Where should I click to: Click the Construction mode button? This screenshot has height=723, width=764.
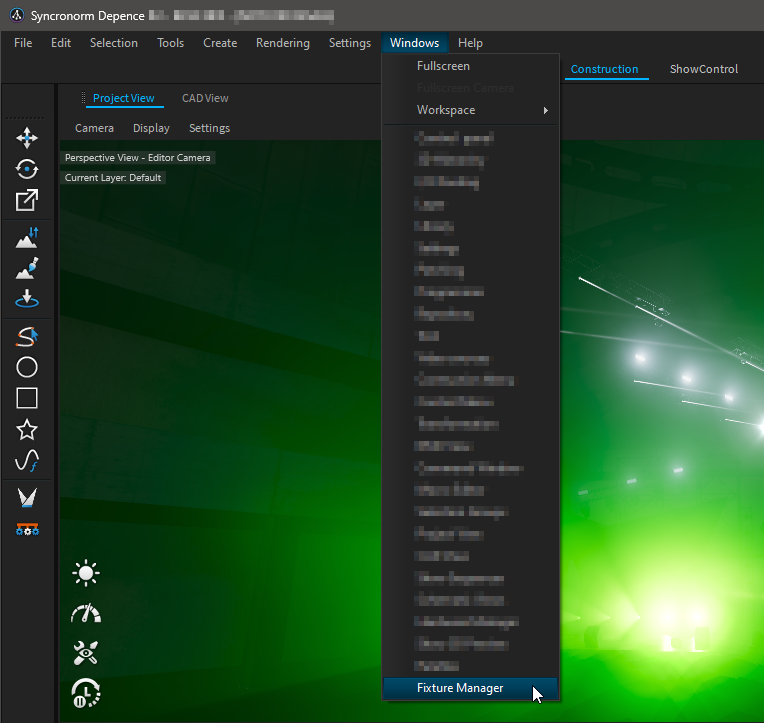(x=604, y=69)
